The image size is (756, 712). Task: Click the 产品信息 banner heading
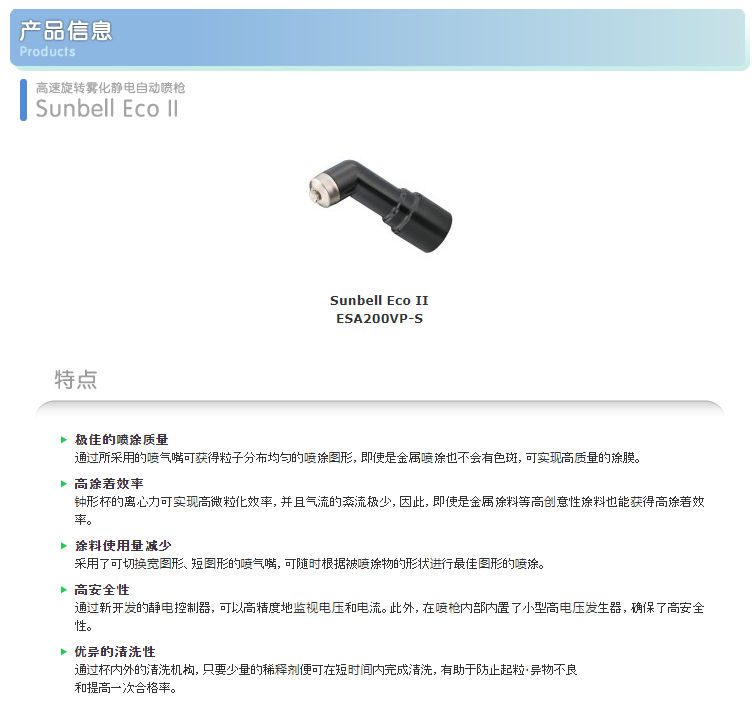(66, 30)
